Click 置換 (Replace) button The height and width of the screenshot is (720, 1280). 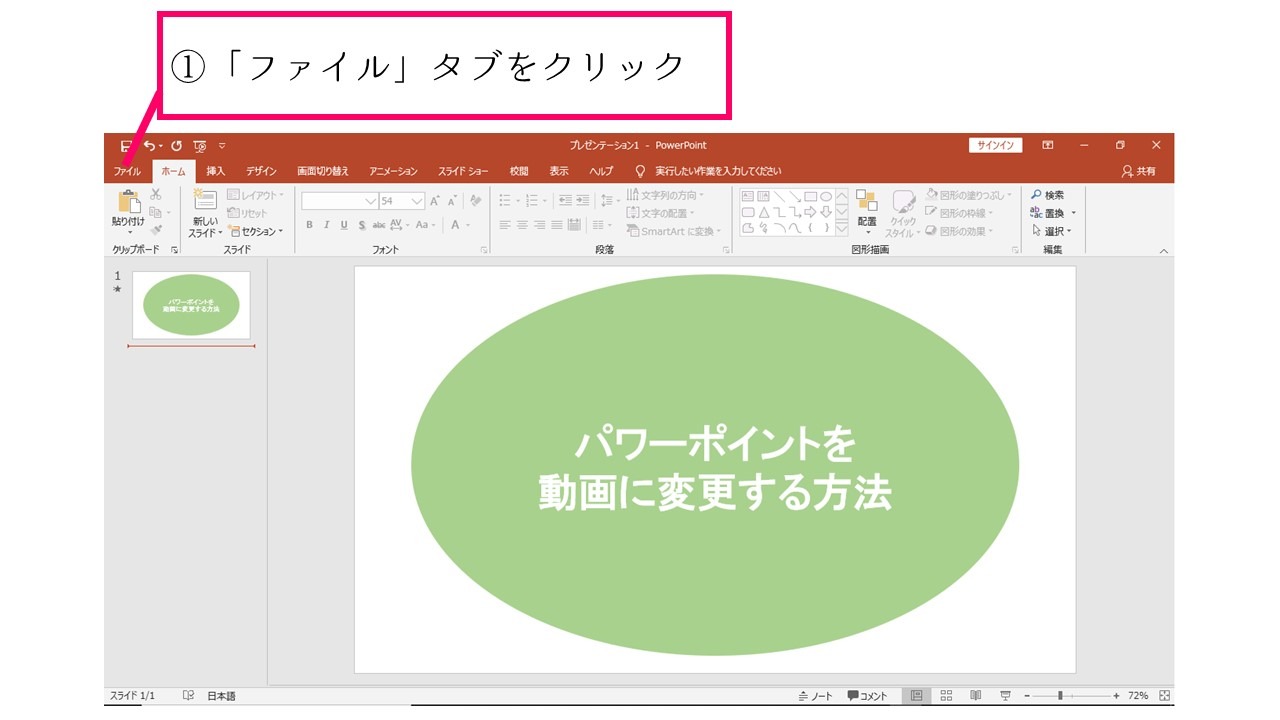pos(1053,213)
